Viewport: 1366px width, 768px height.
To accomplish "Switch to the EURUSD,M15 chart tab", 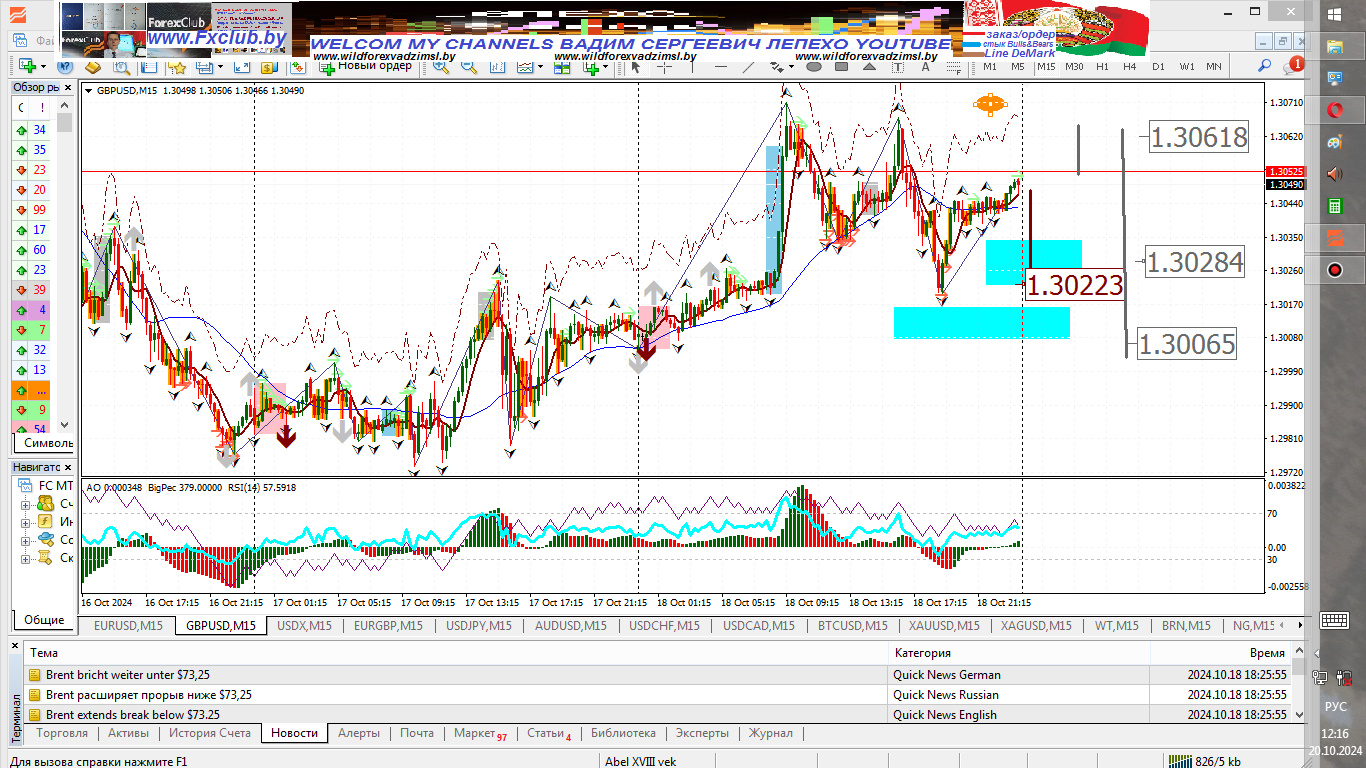I will (x=128, y=626).
